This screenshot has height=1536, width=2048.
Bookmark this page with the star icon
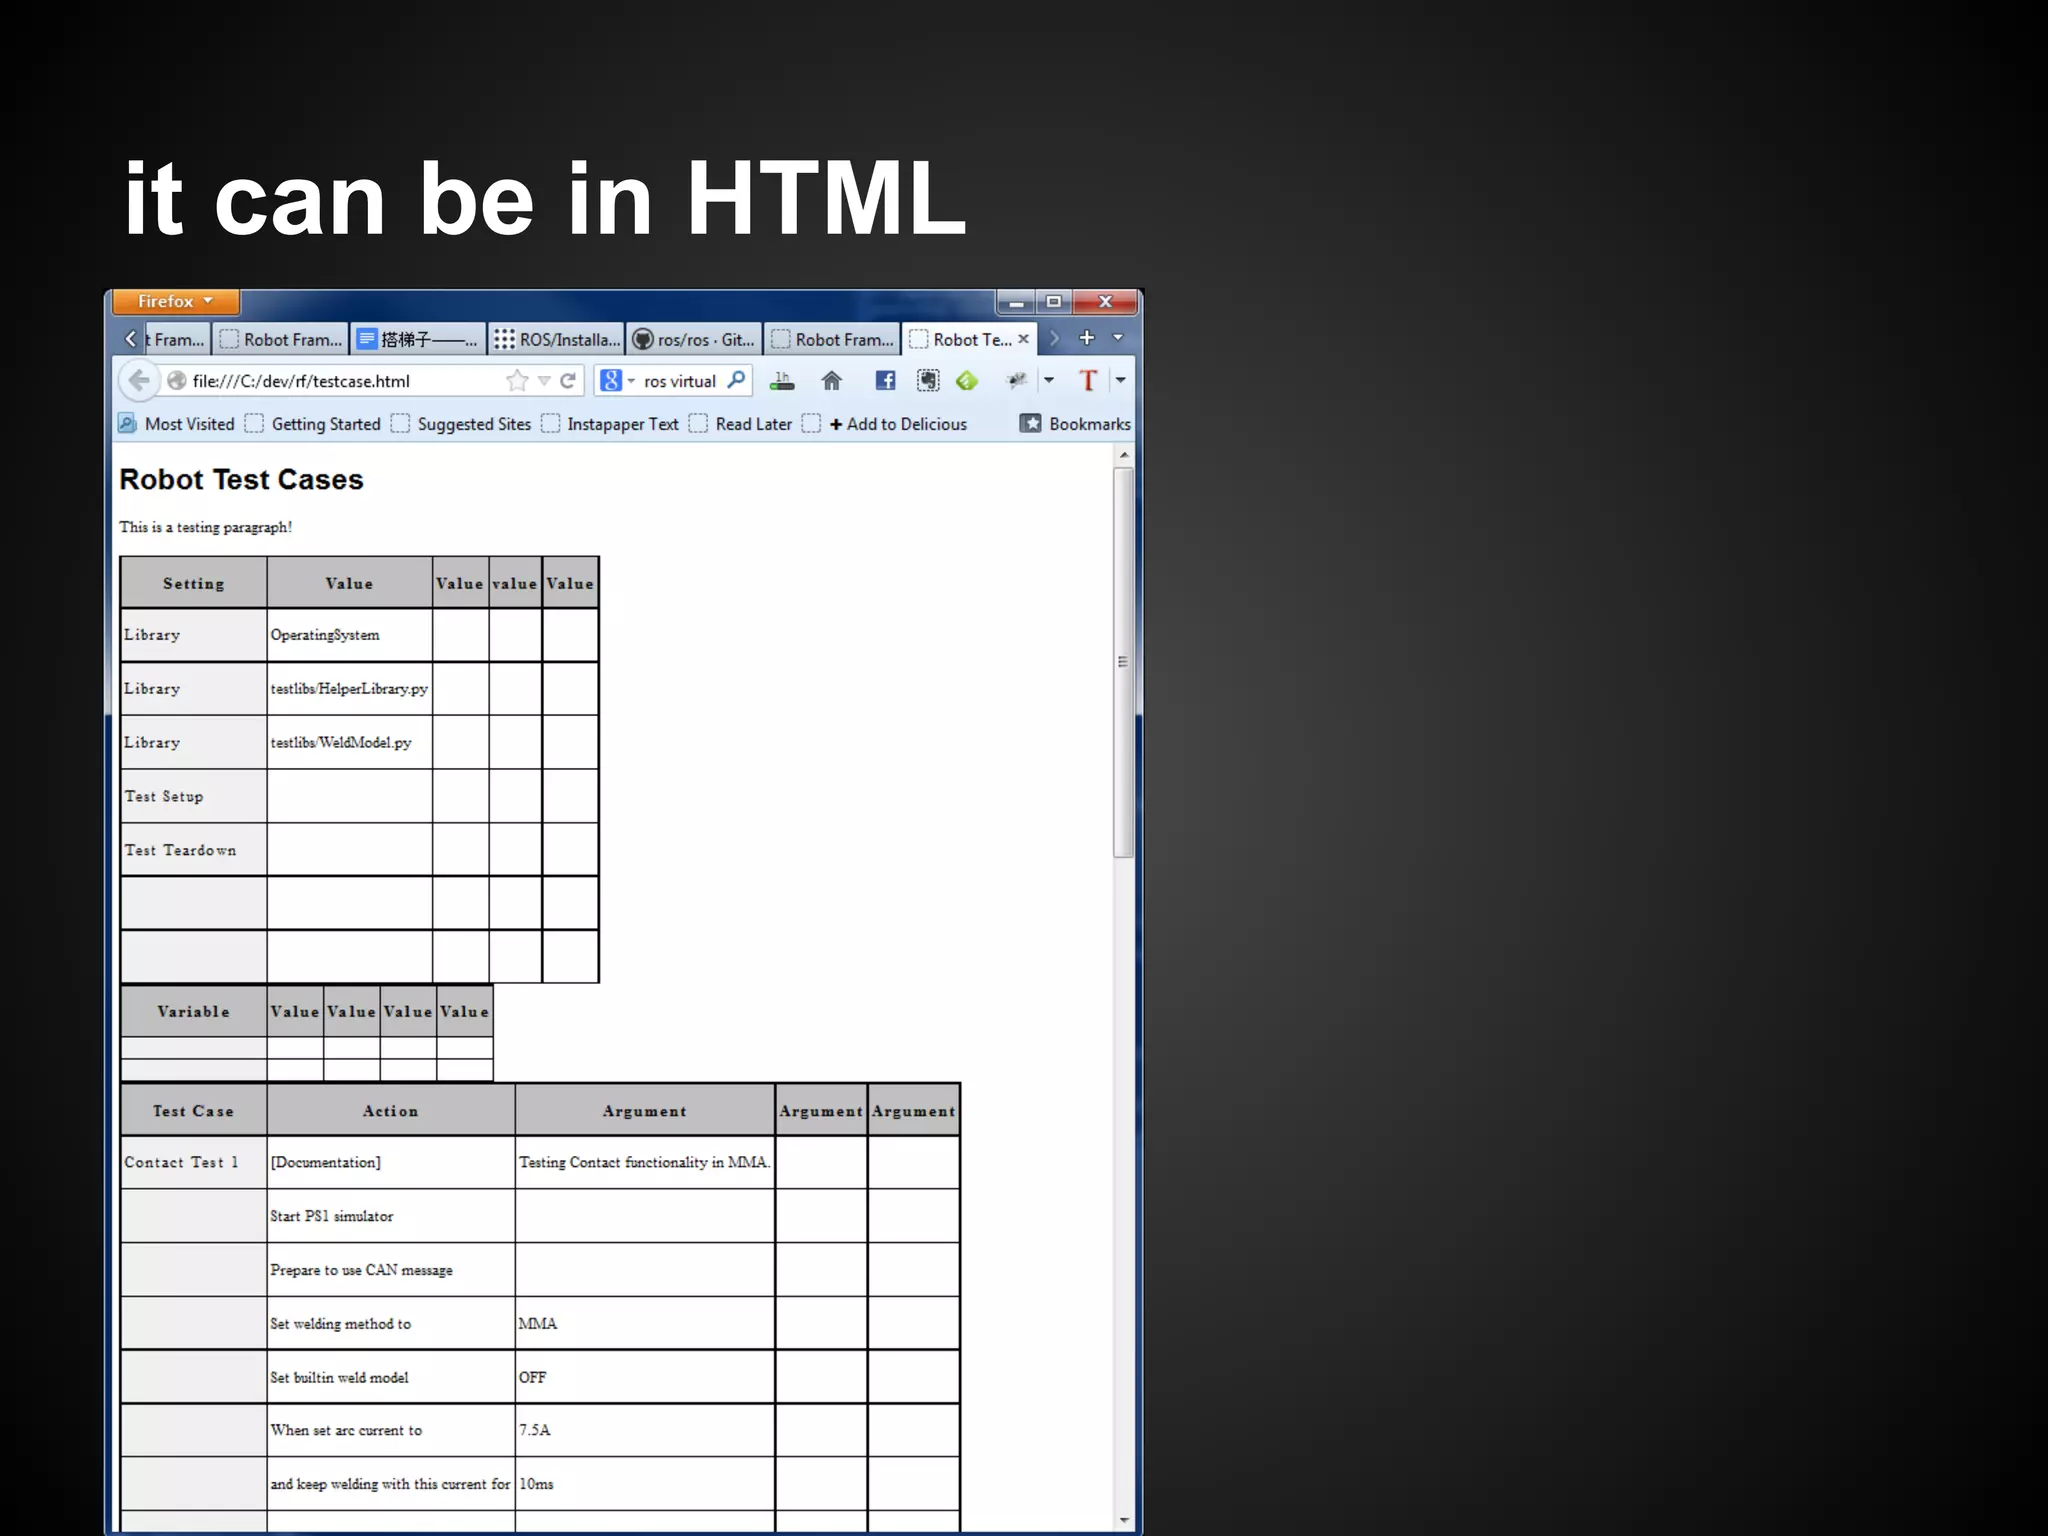(517, 381)
